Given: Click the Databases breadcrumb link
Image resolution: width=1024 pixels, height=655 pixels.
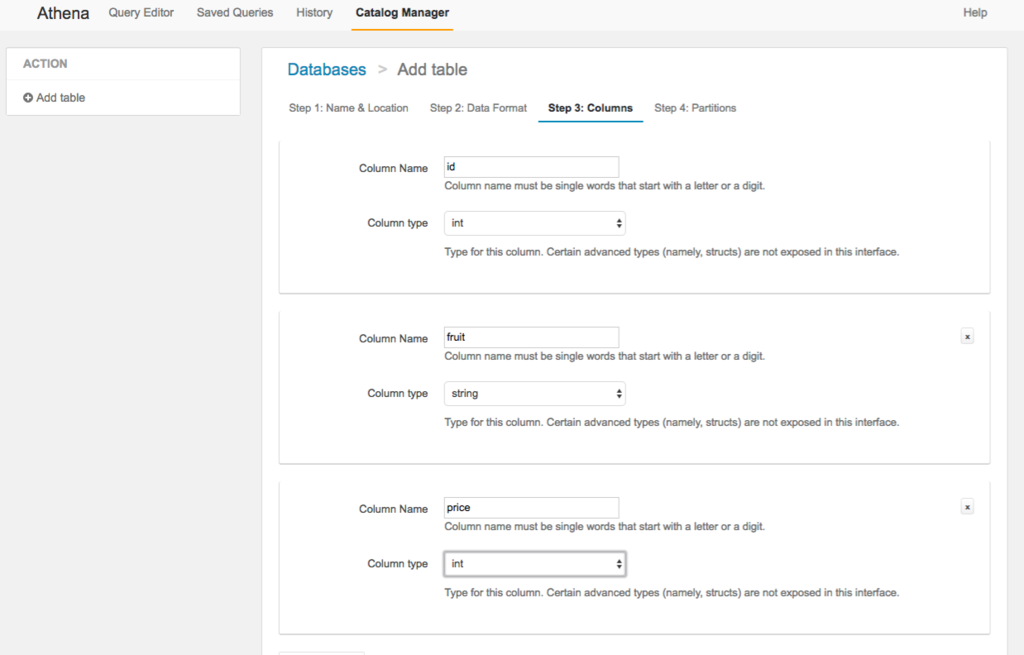Looking at the screenshot, I should point(327,69).
